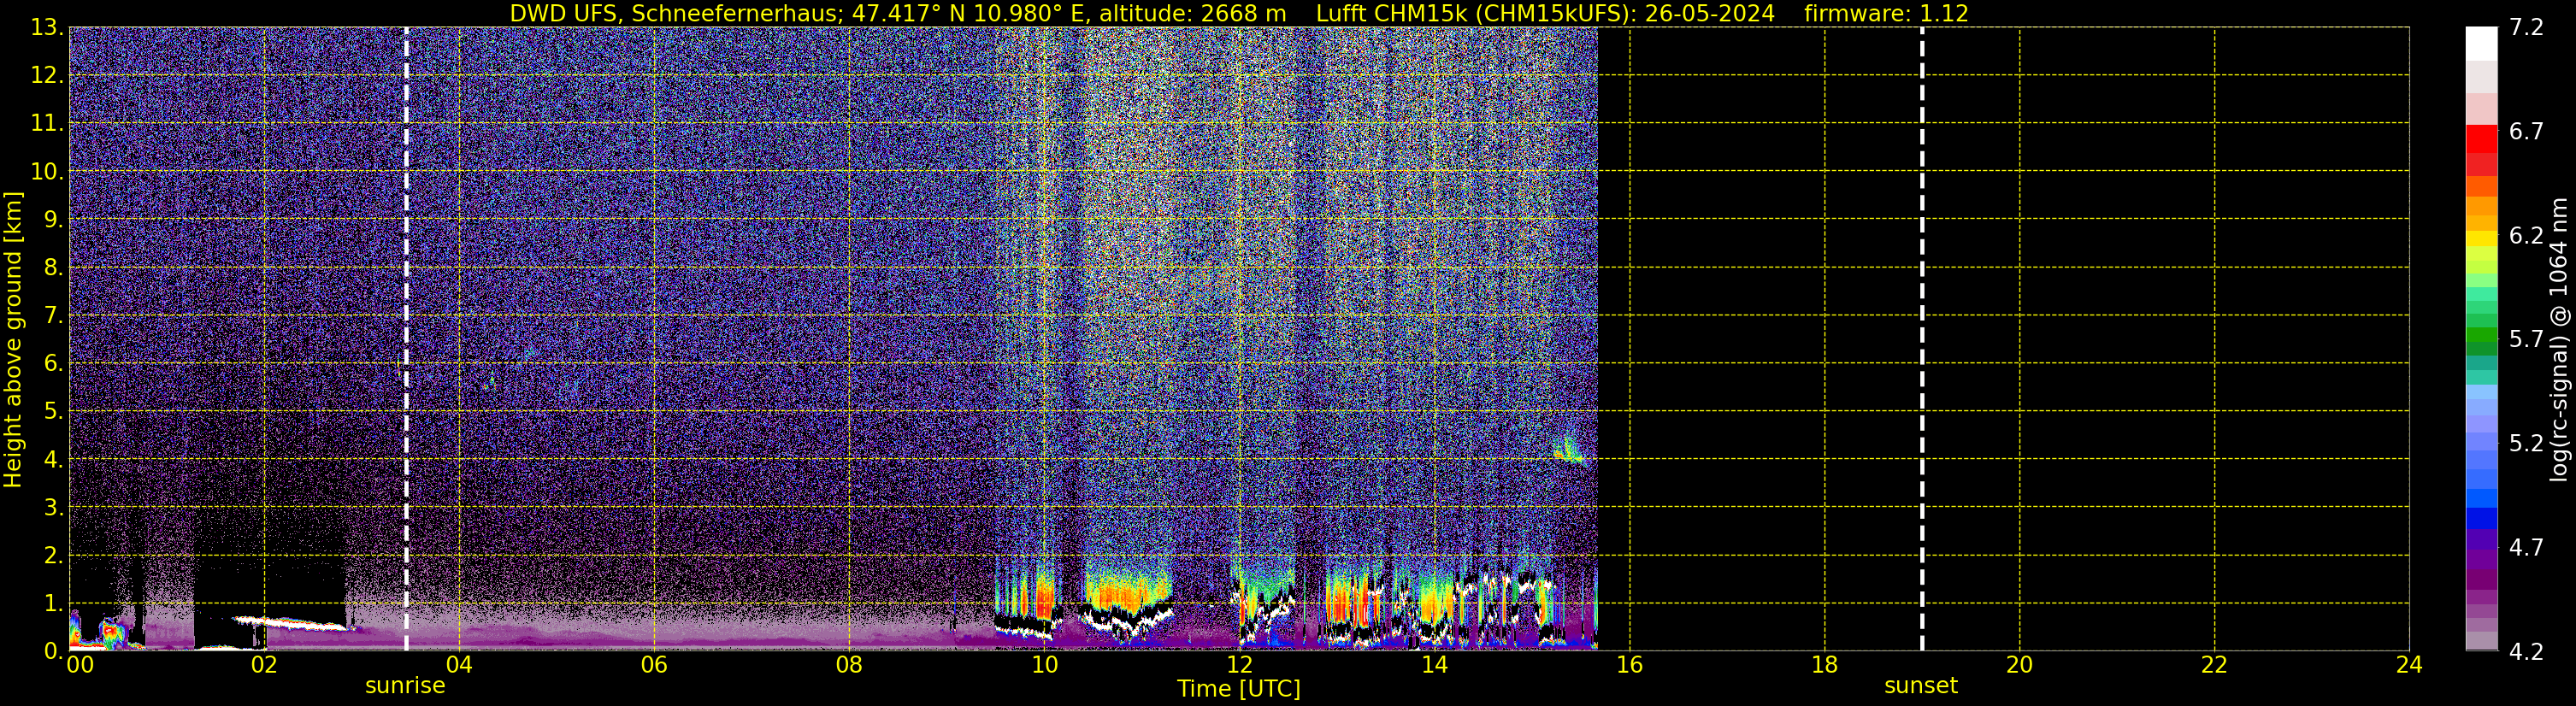This screenshot has width=2576, height=706.
Task: Click the 'firmware: 1.12' text
Action: click(1886, 14)
